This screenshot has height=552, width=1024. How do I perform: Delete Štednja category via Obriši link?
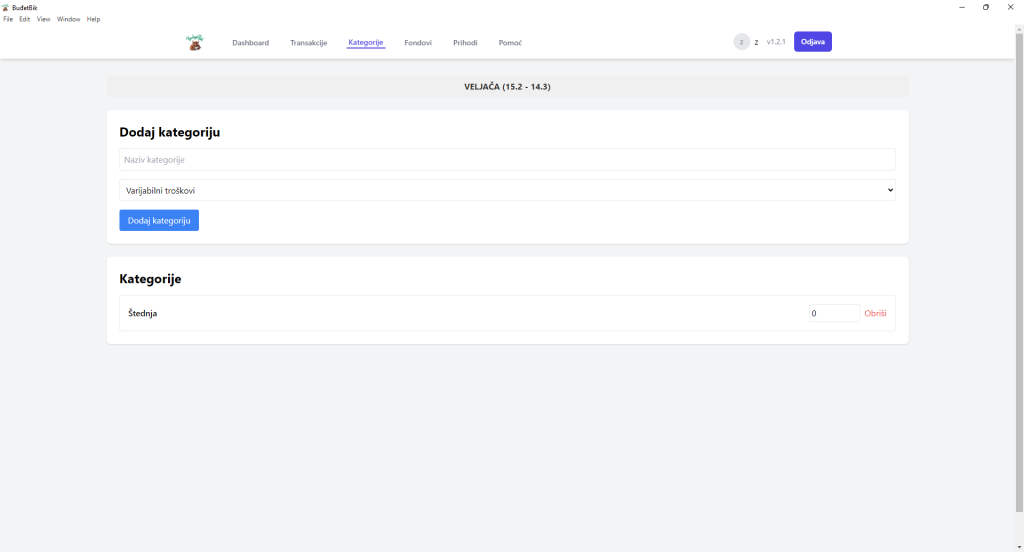[x=875, y=313]
